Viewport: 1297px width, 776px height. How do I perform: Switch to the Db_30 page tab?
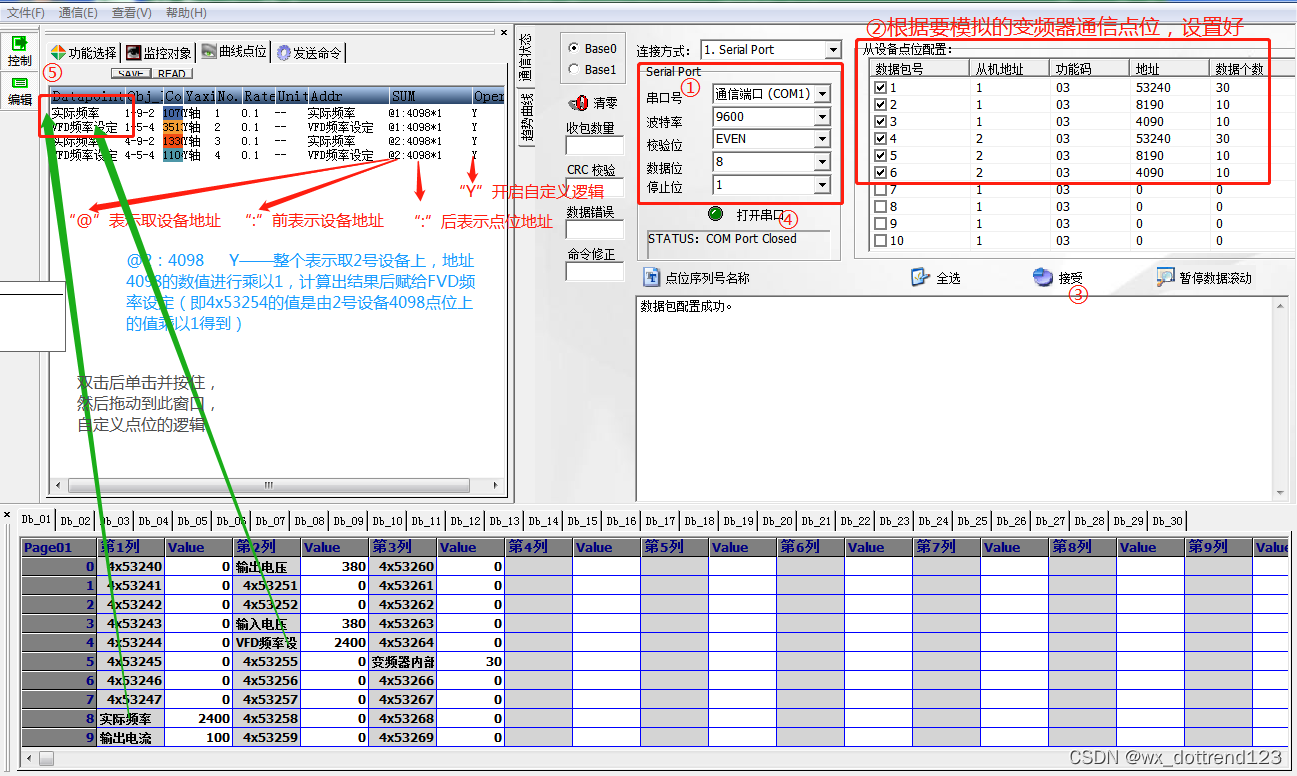[x=1168, y=520]
